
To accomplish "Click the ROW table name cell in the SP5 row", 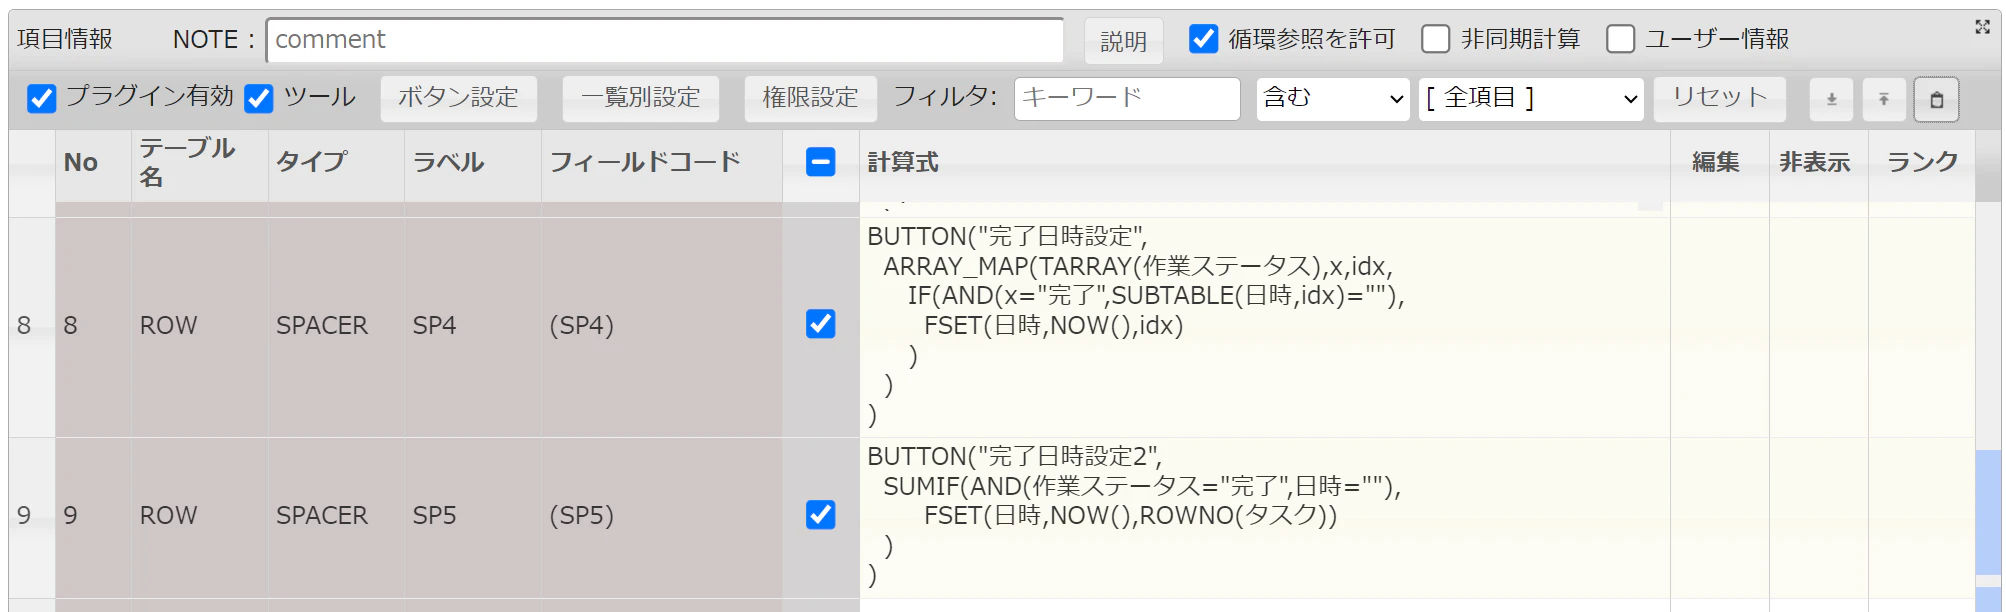I will pos(200,517).
